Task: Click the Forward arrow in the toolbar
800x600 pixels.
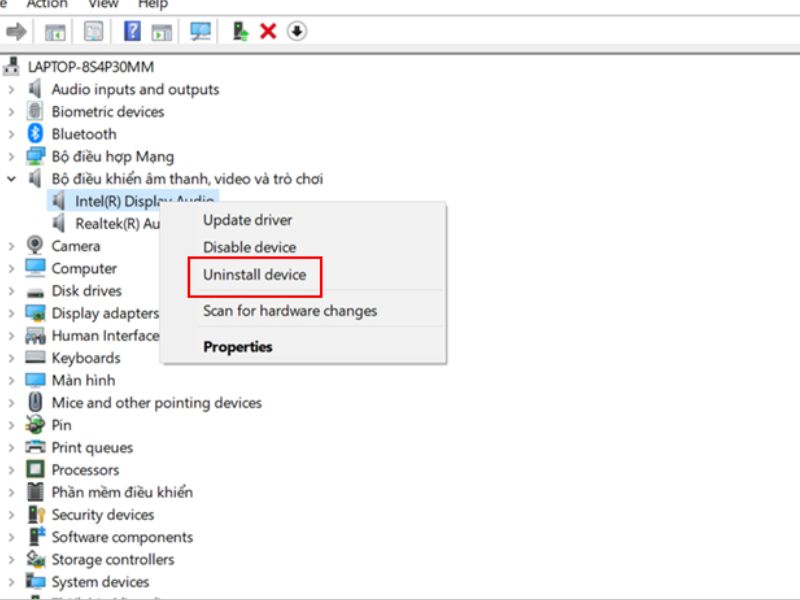Action: coord(16,32)
